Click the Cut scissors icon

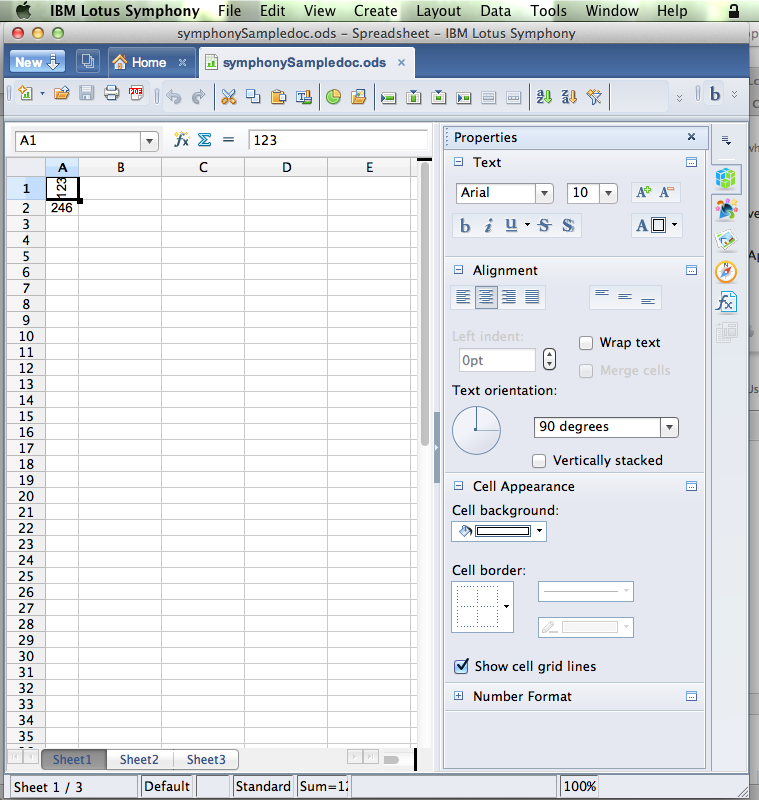coord(229,96)
